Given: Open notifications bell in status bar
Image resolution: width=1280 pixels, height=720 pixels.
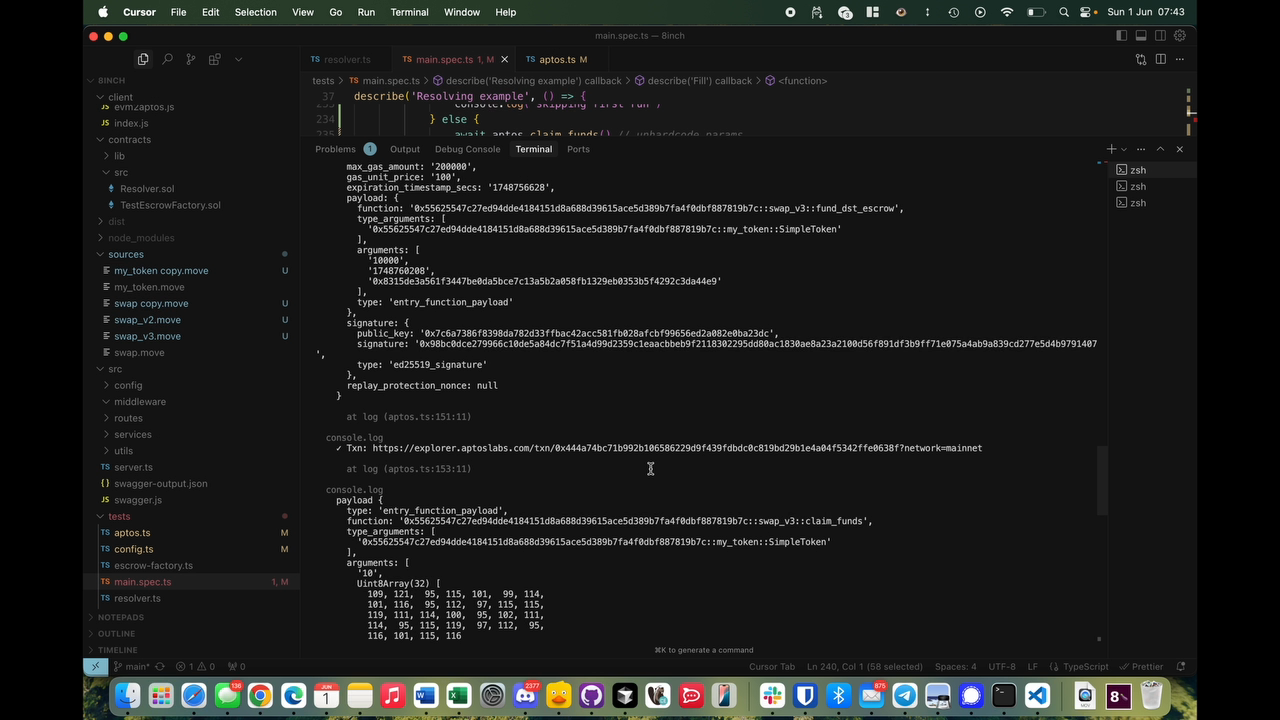Looking at the screenshot, I should tap(1180, 666).
